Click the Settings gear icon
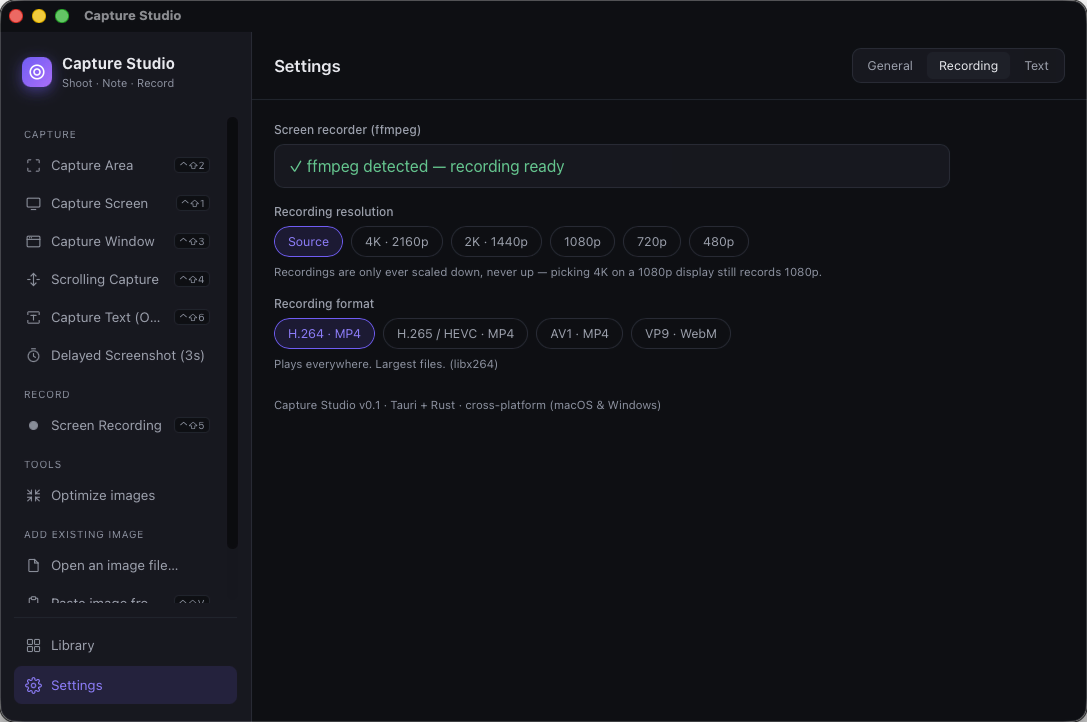This screenshot has height=722, width=1087. click(x=33, y=686)
